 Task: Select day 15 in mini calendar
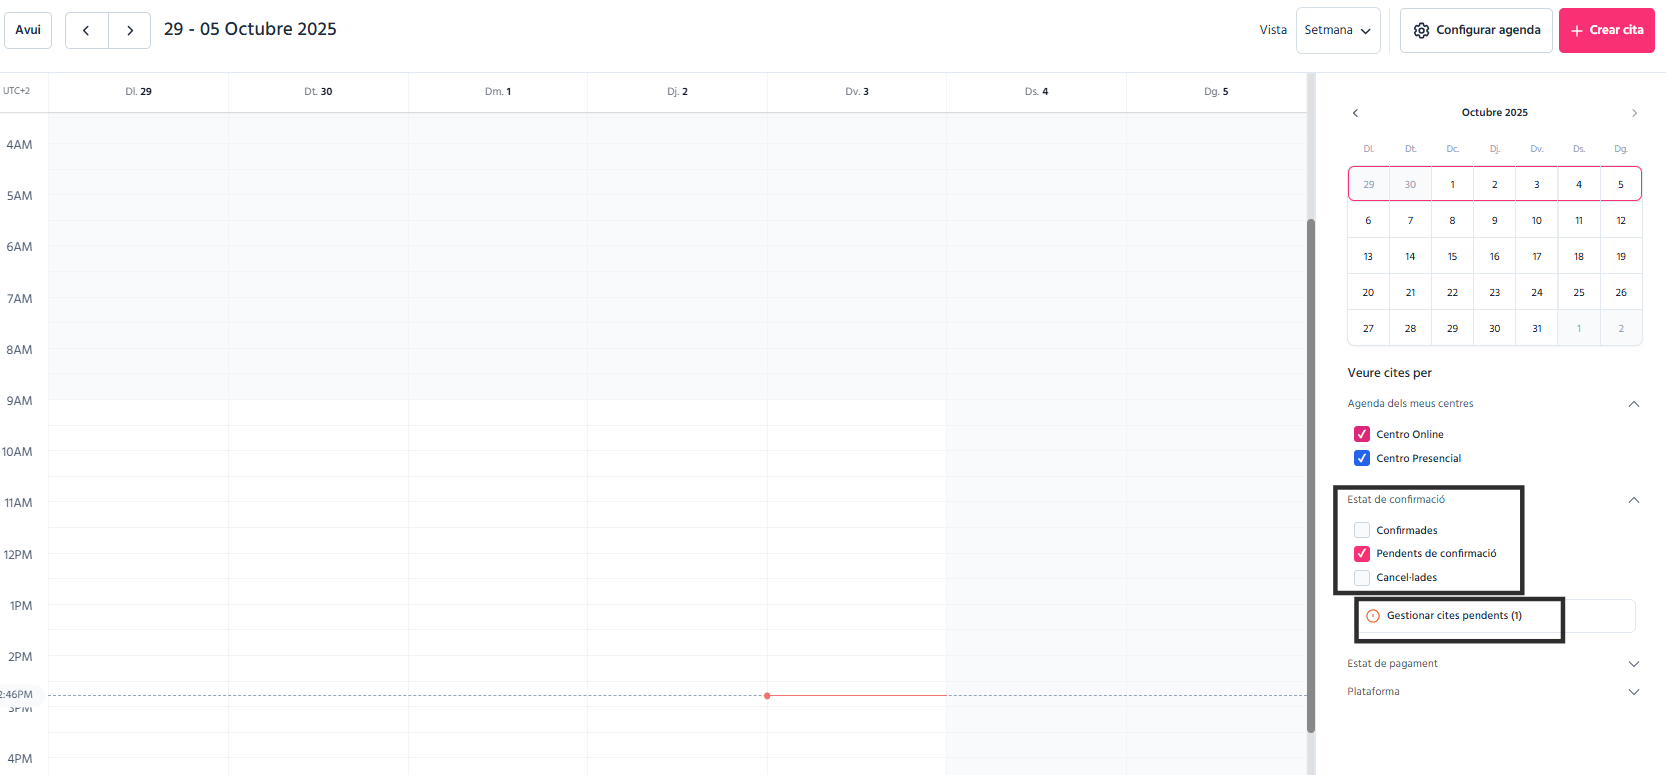(1452, 257)
